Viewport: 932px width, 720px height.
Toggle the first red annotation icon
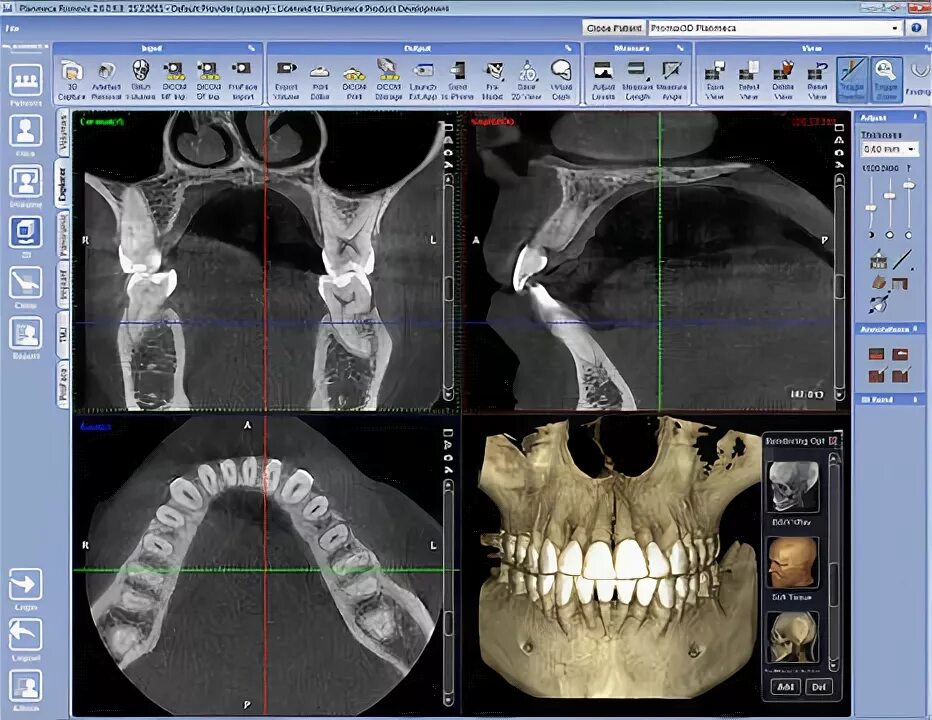click(877, 354)
